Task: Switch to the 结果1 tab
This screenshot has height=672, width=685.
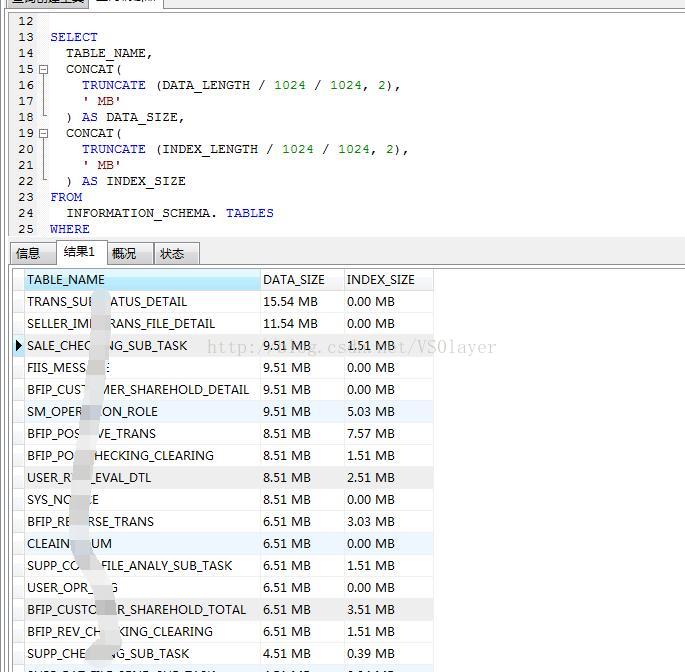Action: point(82,252)
